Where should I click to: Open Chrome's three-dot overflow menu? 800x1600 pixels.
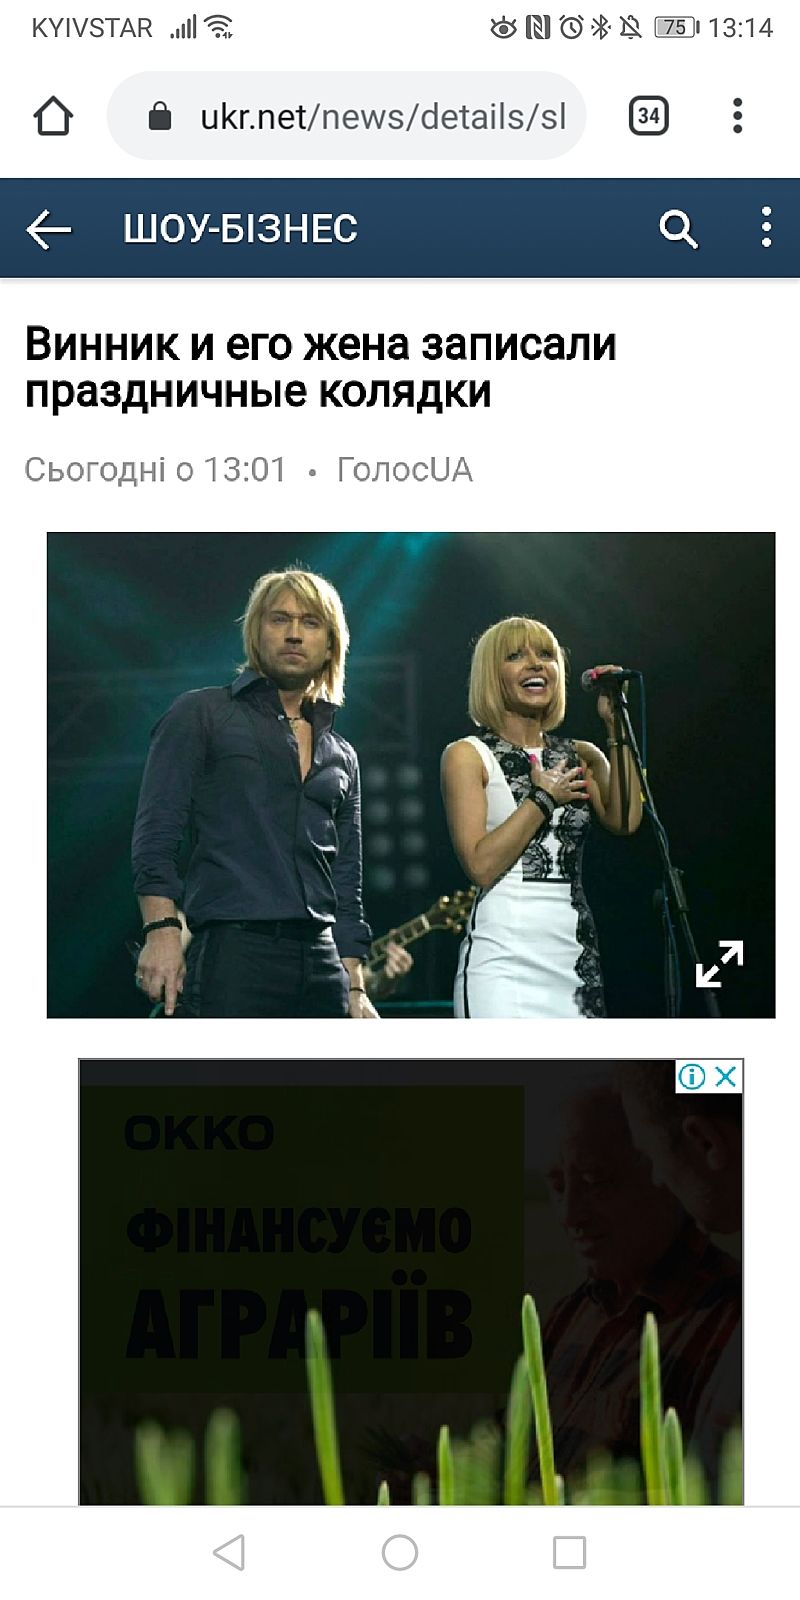(x=737, y=116)
